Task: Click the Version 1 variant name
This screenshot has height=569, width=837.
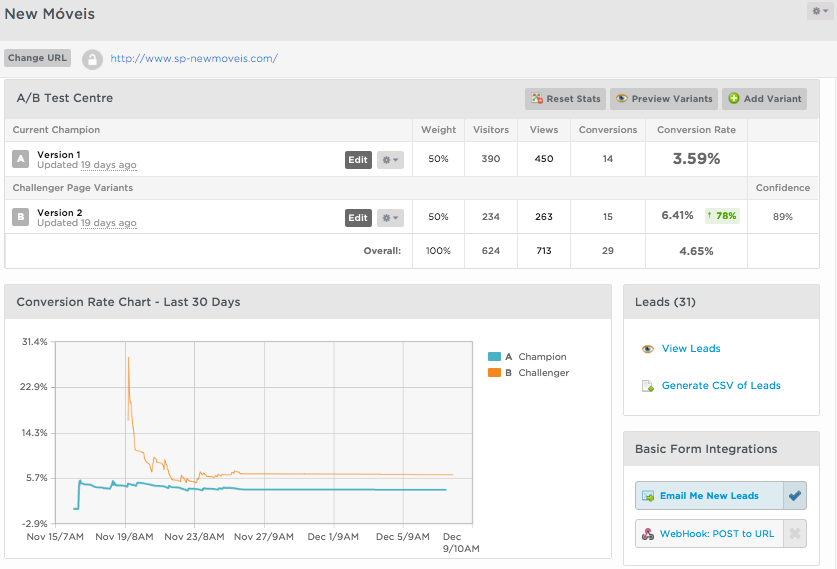Action: [x=59, y=154]
